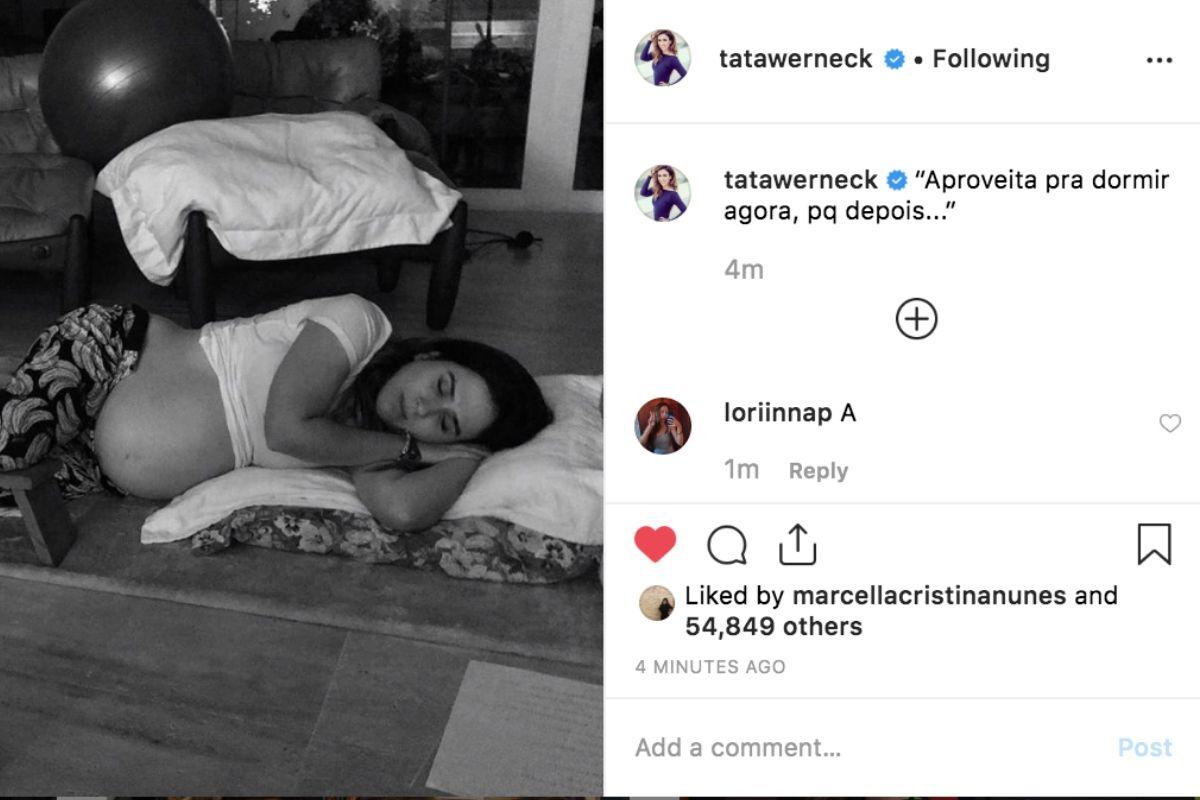
Task: Click the 4 MINUTES AGO timestamp
Action: (711, 667)
